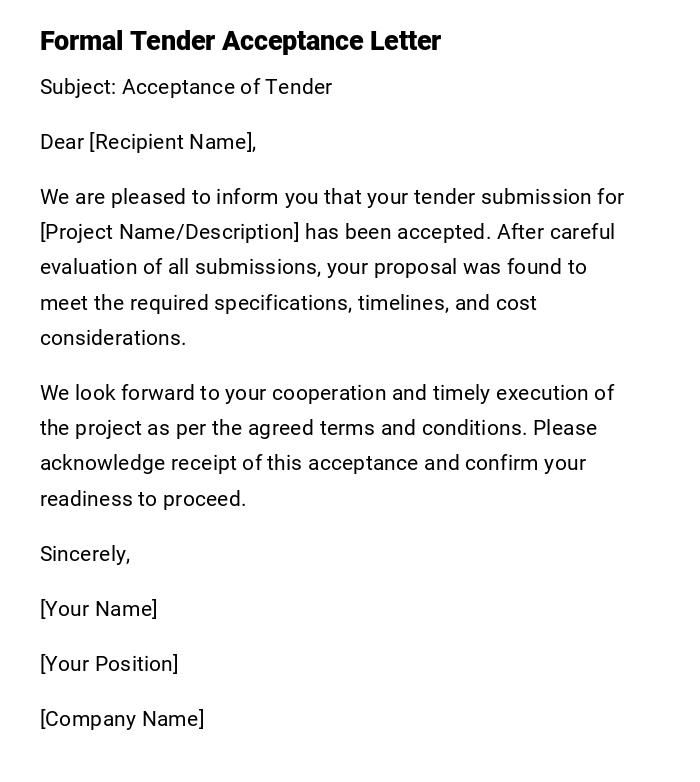
Task: Click the Subject: Acceptance of Tender line
Action: (186, 87)
